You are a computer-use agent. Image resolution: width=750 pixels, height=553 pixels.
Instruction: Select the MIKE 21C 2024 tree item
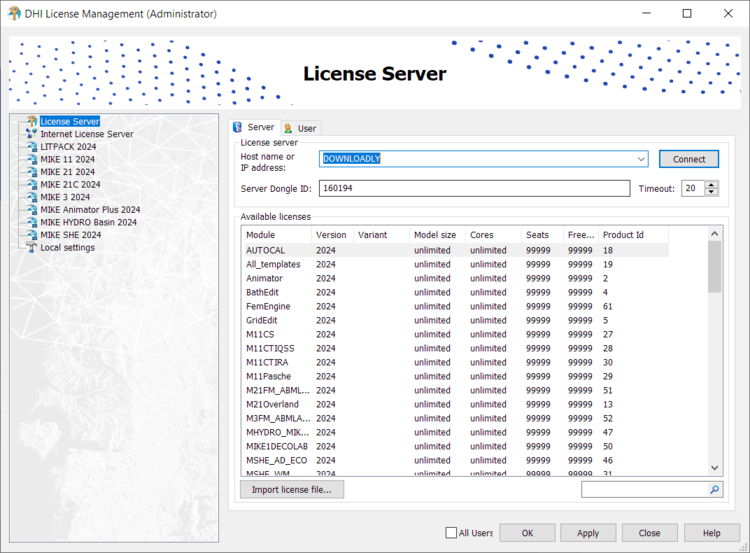(x=70, y=185)
